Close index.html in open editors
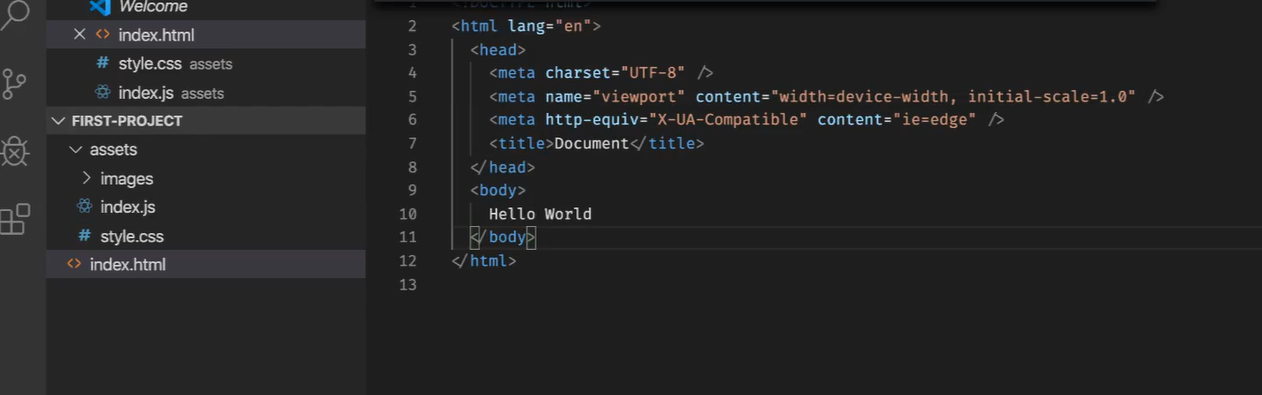 (x=80, y=34)
